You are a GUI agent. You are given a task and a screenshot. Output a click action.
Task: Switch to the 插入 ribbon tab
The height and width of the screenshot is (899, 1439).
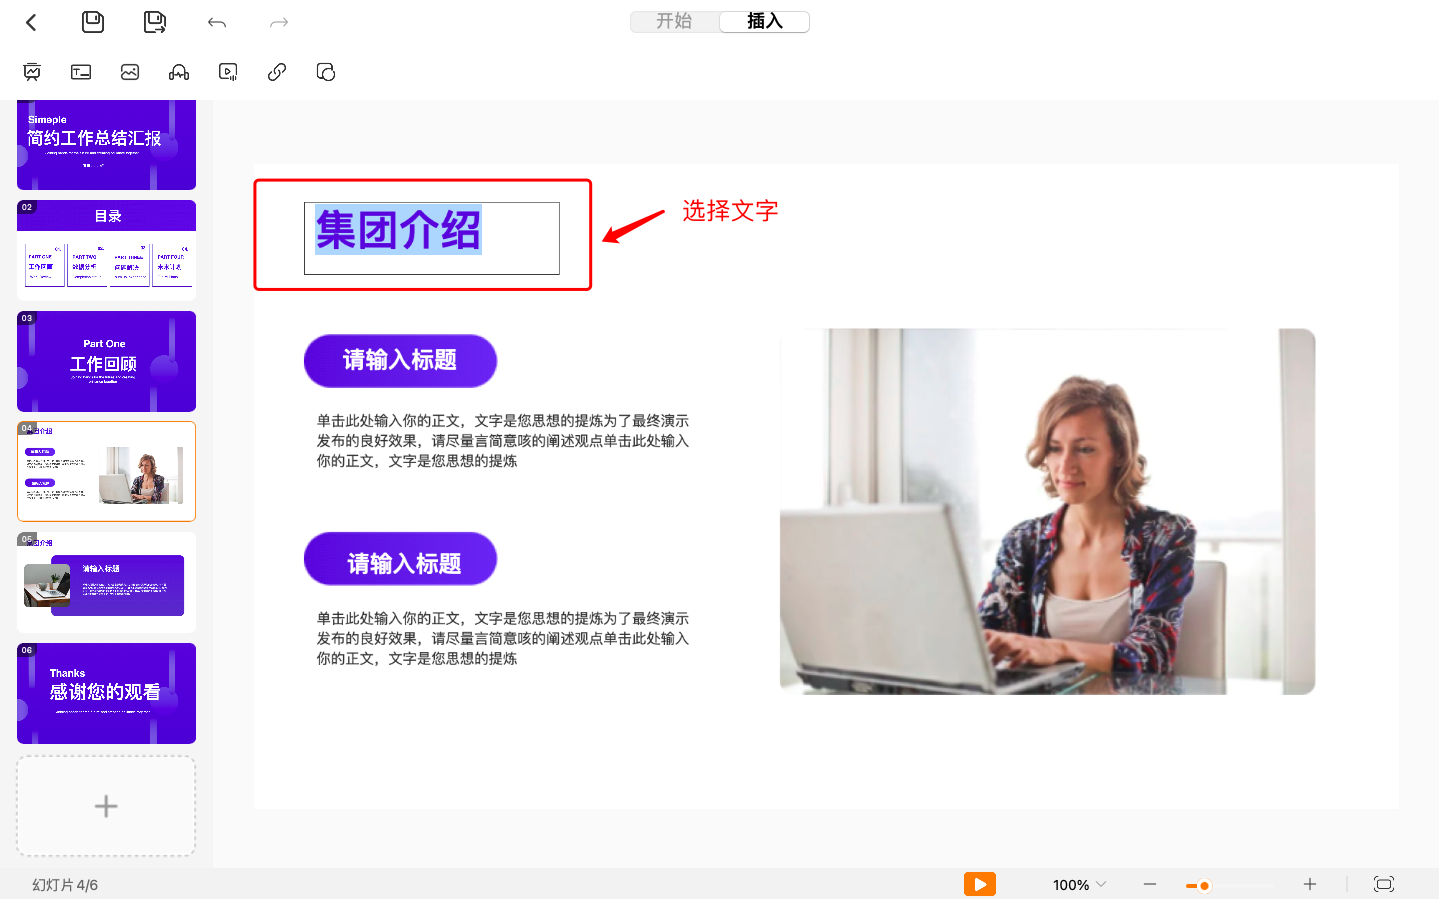[x=764, y=21]
